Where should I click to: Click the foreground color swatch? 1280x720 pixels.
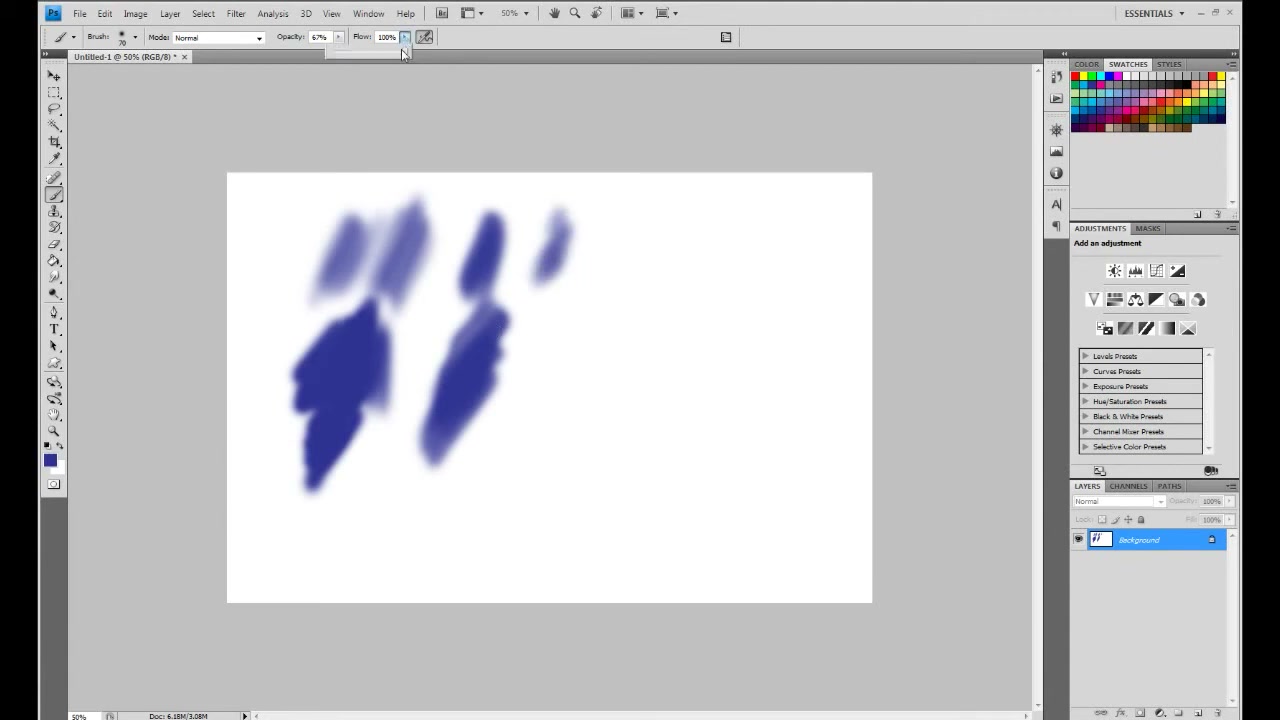(x=49, y=460)
